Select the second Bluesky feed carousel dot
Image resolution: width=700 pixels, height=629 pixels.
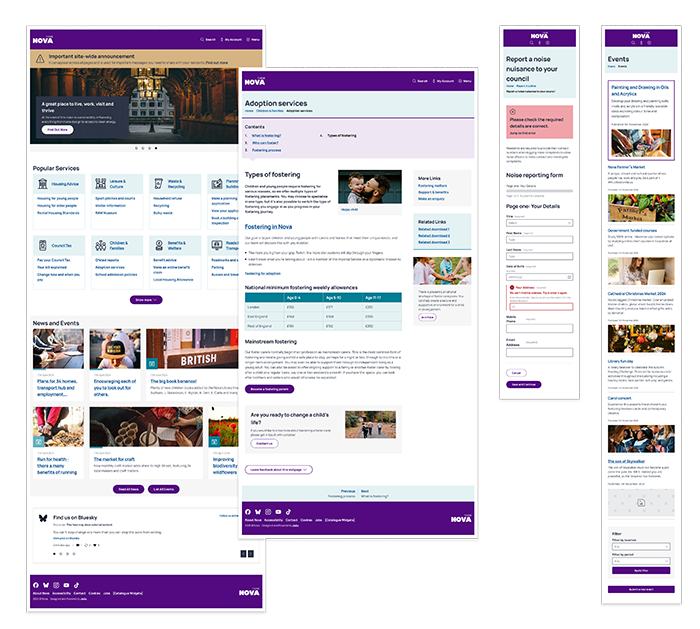pos(61,554)
